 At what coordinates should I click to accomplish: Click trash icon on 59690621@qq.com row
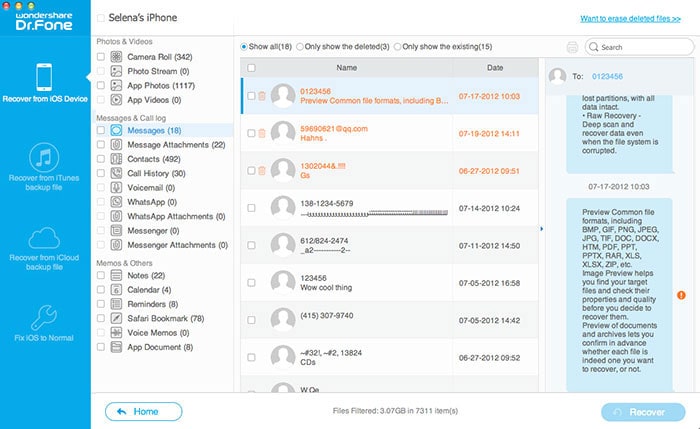[262, 133]
